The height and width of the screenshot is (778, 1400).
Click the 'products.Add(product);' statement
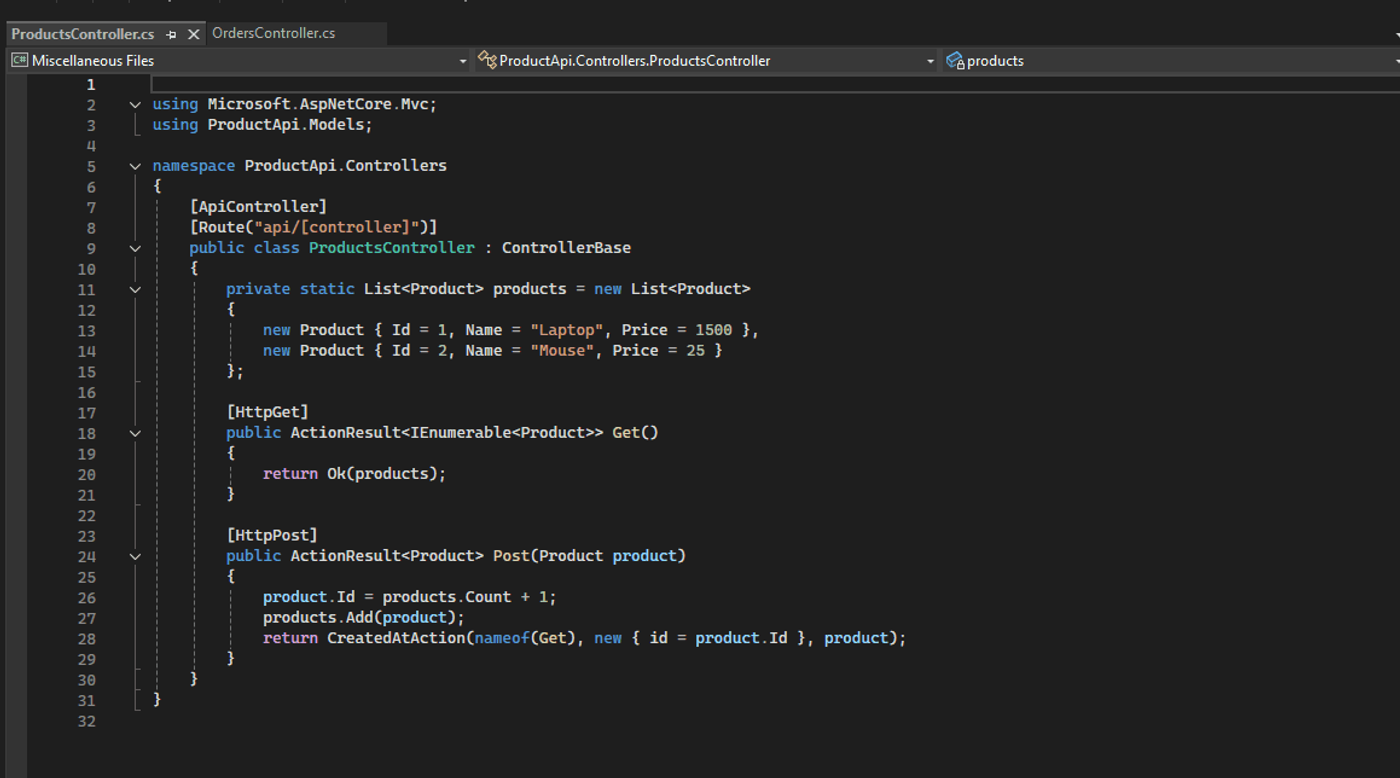tap(364, 617)
